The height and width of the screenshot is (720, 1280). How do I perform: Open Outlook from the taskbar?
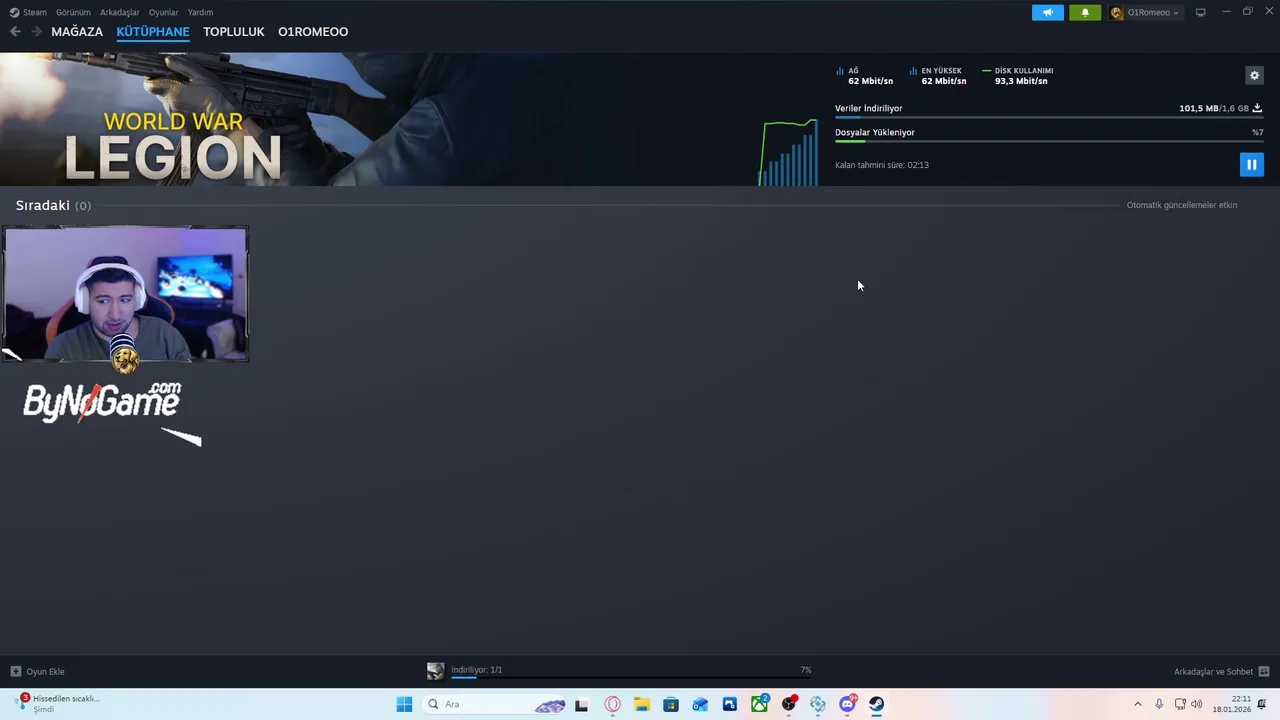[x=700, y=704]
